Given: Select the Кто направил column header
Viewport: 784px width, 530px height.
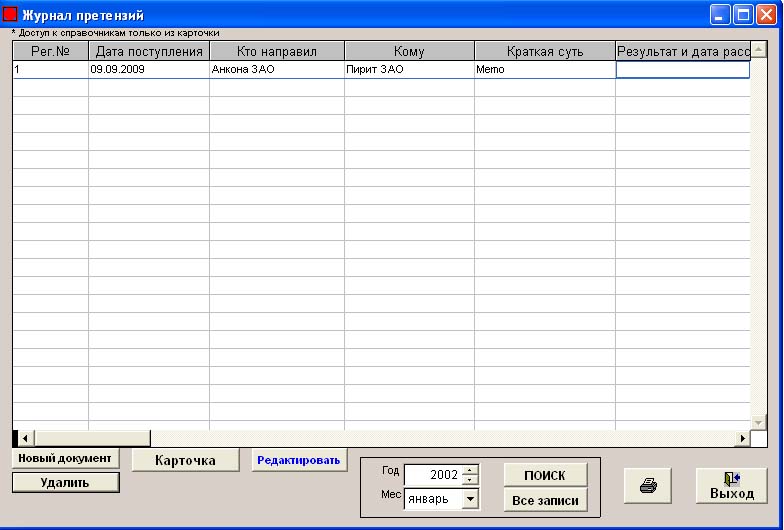Looking at the screenshot, I should pos(277,51).
